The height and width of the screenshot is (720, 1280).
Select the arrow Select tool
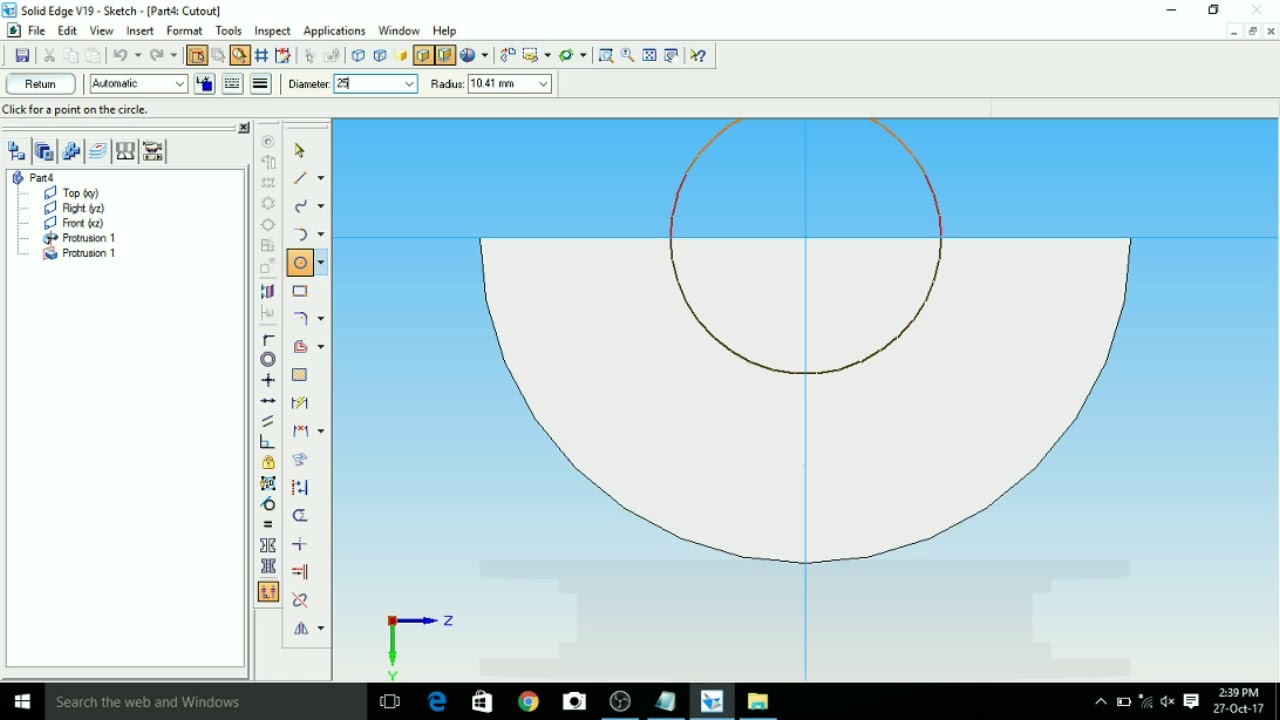pyautogui.click(x=300, y=150)
